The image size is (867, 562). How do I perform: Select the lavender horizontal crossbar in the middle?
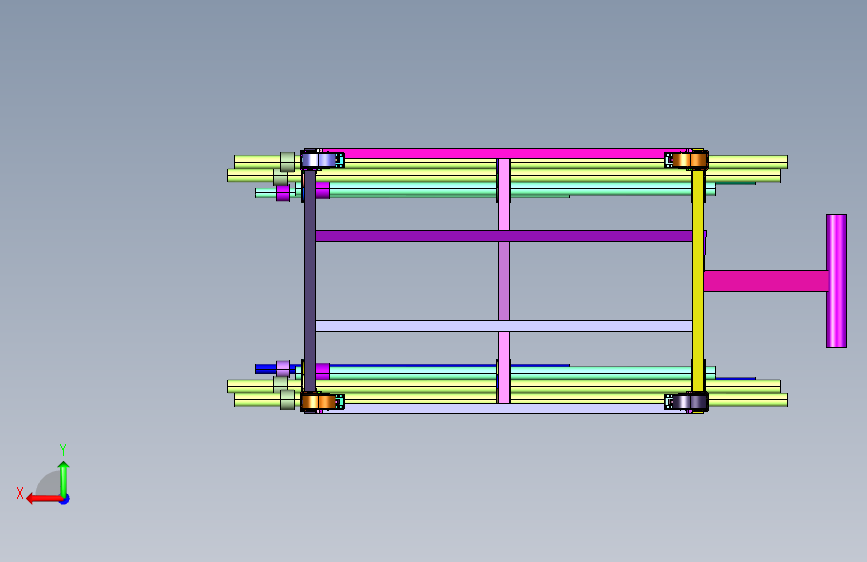coord(504,326)
